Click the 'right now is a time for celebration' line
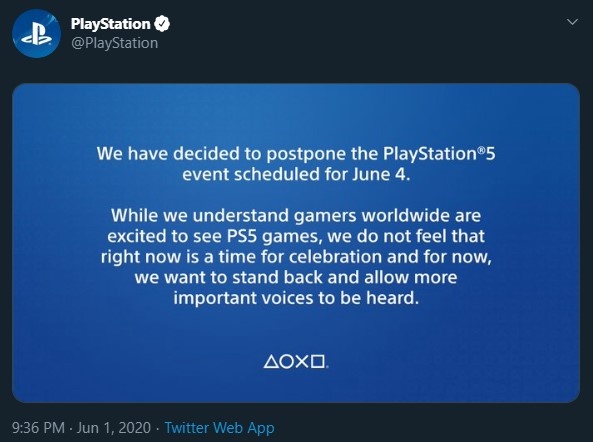This screenshot has height=442, width=593. pos(296,257)
